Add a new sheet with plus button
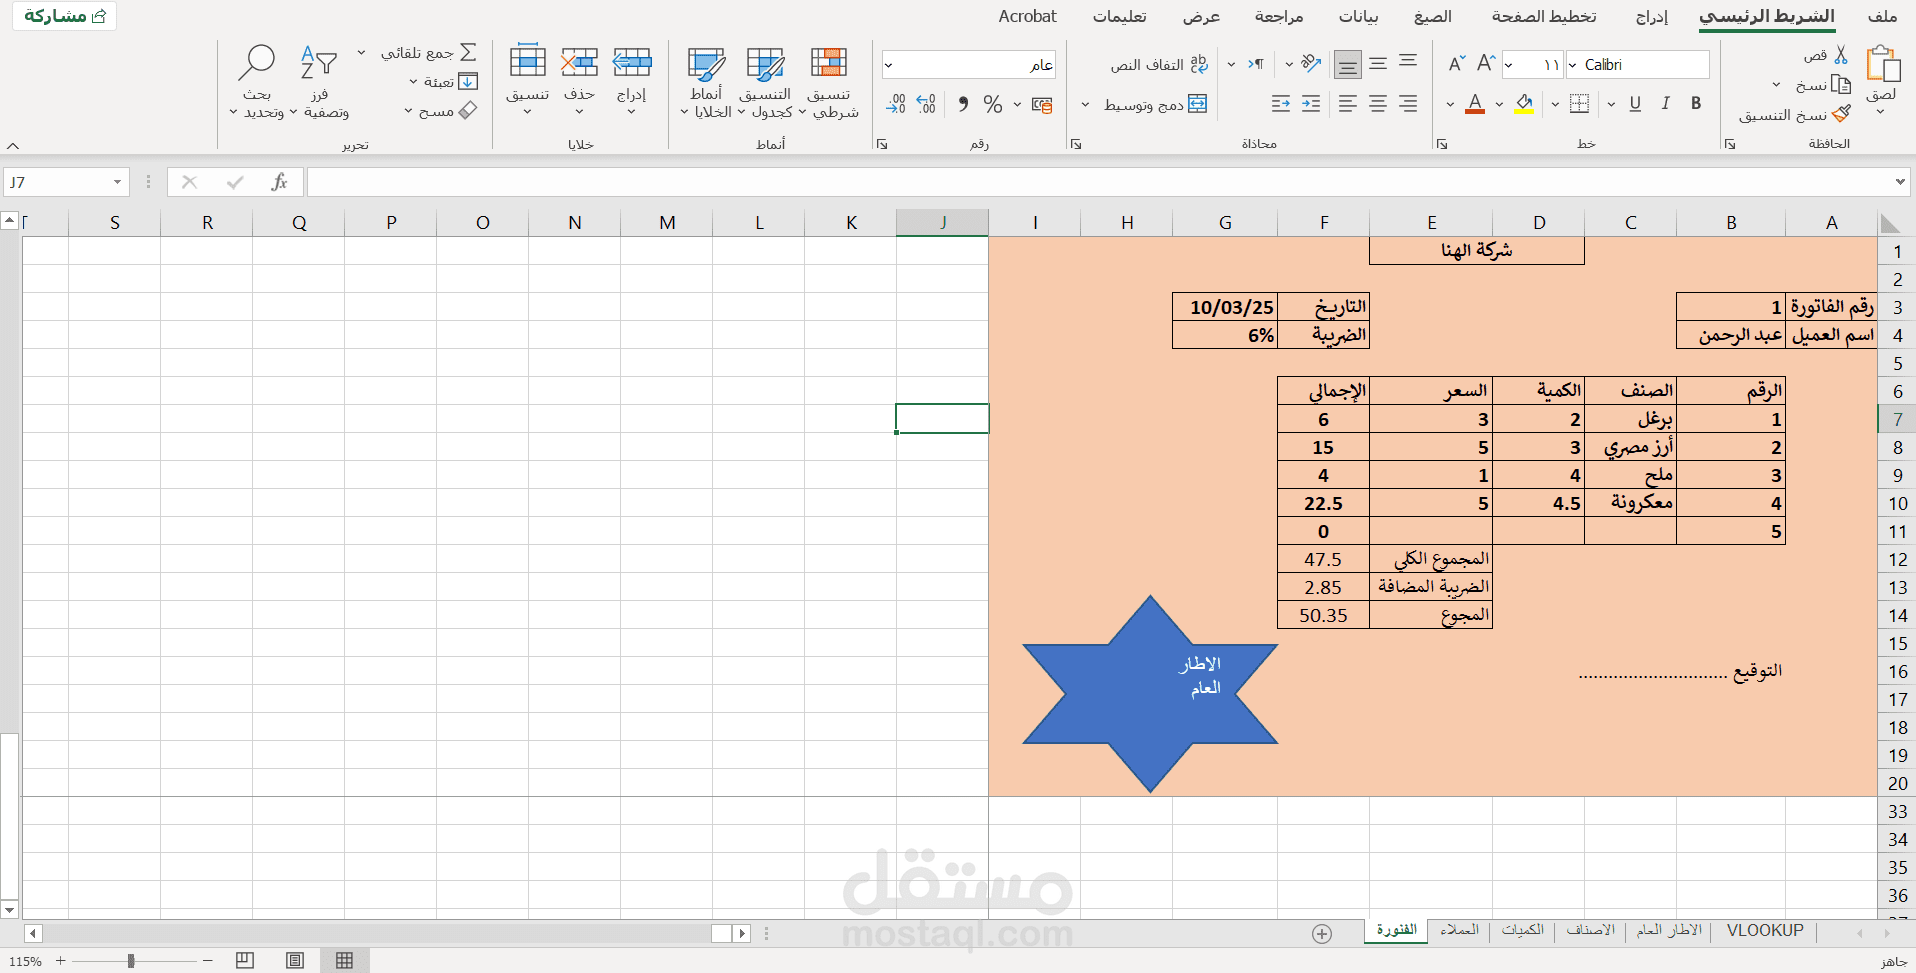This screenshot has width=1916, height=973. point(1322,933)
